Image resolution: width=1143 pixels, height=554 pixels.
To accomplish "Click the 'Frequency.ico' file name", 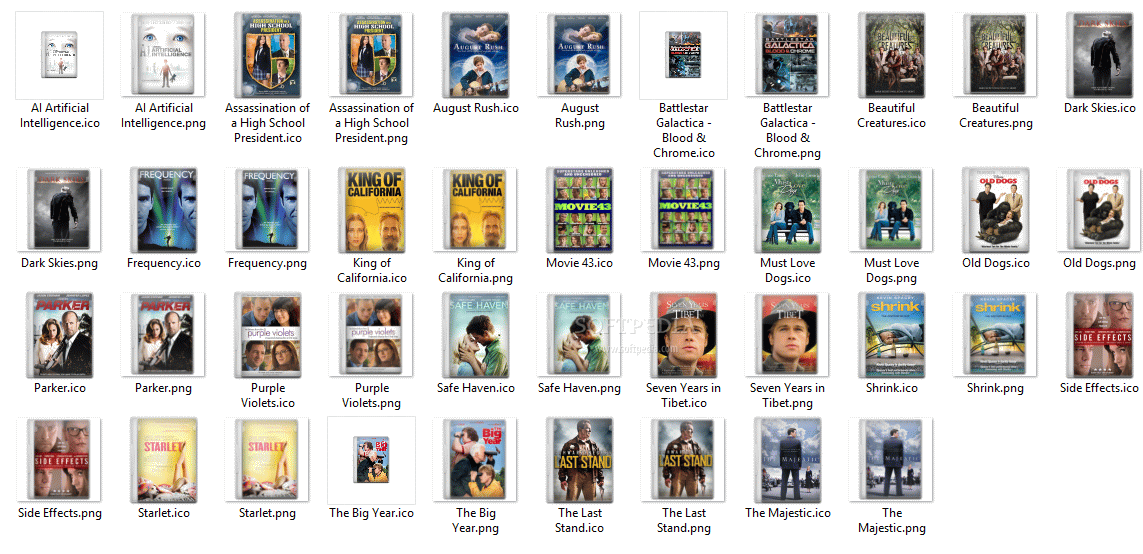I will pyautogui.click(x=163, y=263).
